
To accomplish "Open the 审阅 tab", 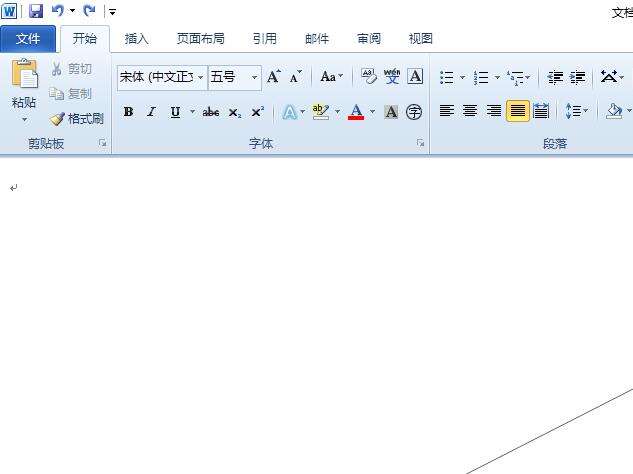I will pyautogui.click(x=369, y=39).
